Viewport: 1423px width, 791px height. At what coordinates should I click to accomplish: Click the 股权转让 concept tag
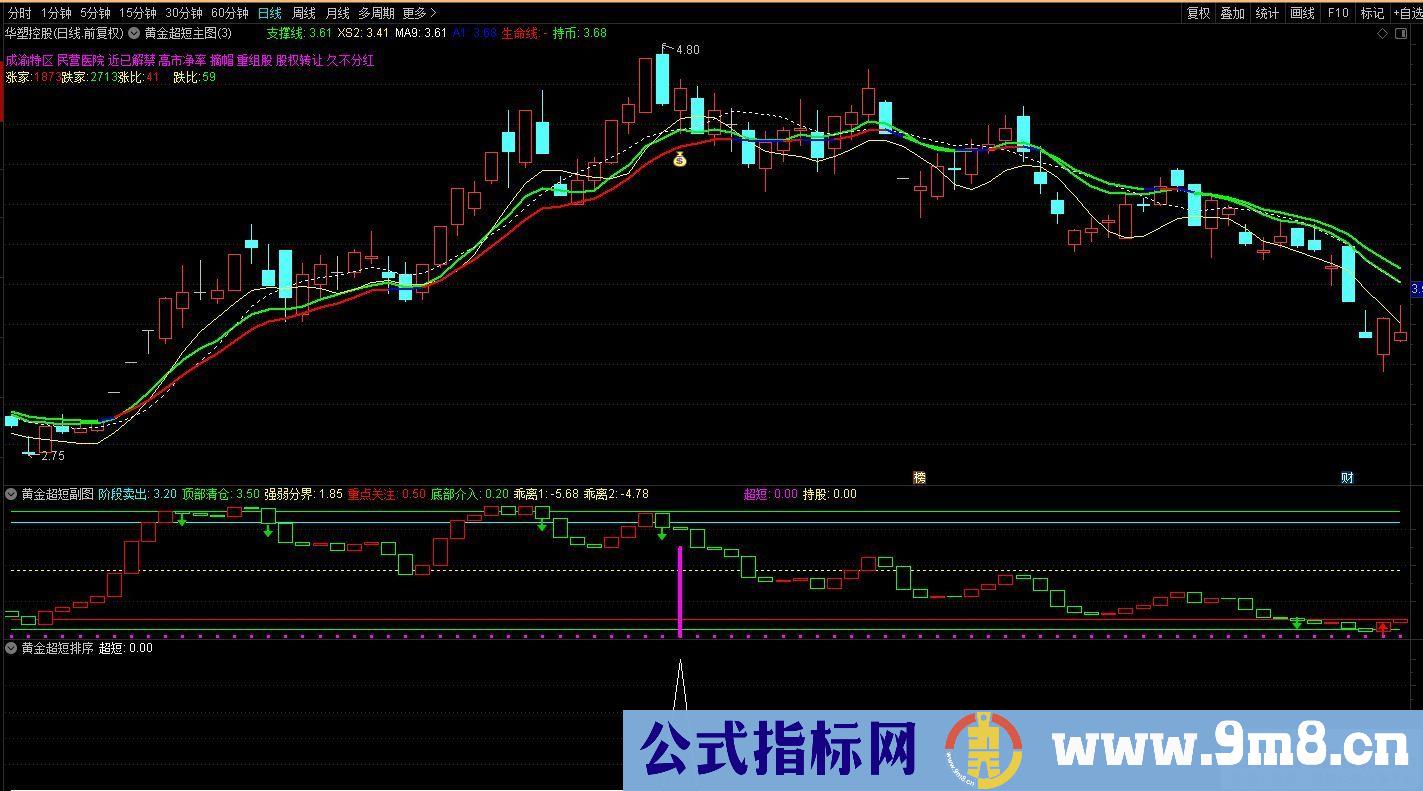point(299,61)
